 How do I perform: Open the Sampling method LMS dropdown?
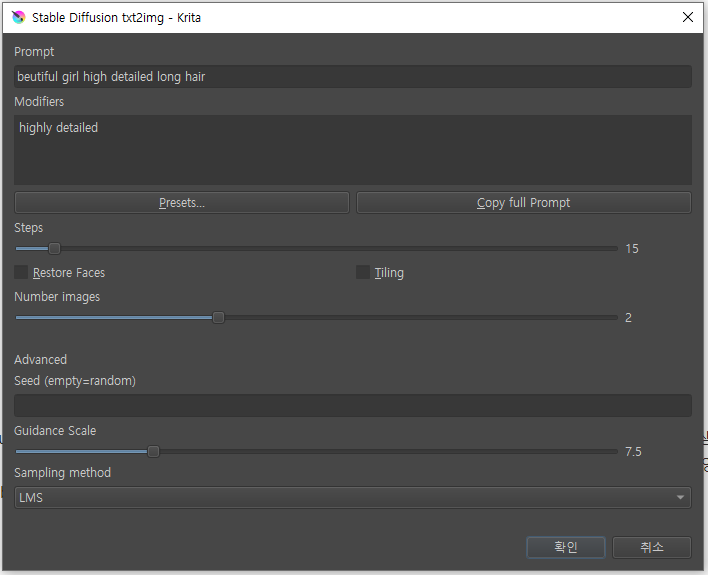pyautogui.click(x=353, y=497)
